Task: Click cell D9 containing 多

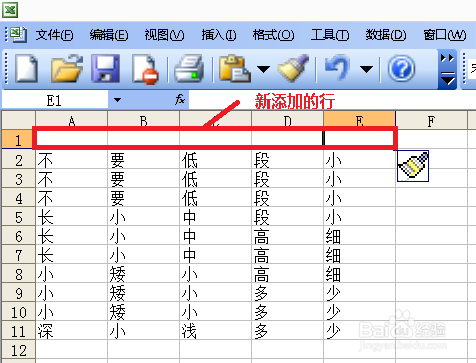Action: (x=287, y=293)
